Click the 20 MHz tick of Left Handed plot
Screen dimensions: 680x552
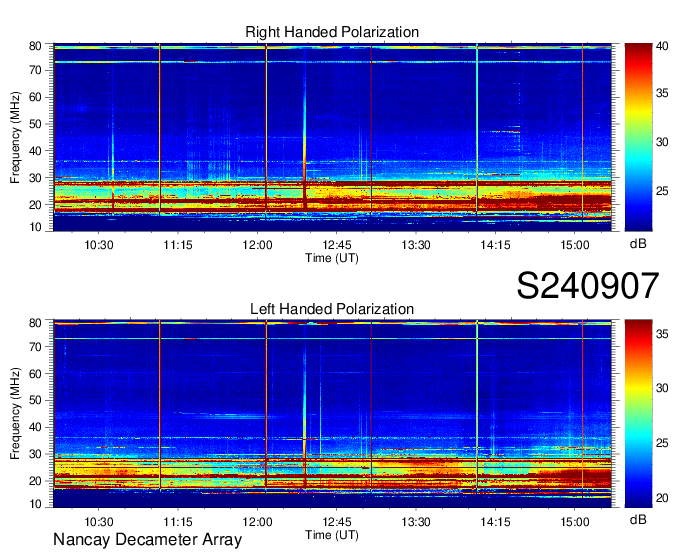coord(35,481)
